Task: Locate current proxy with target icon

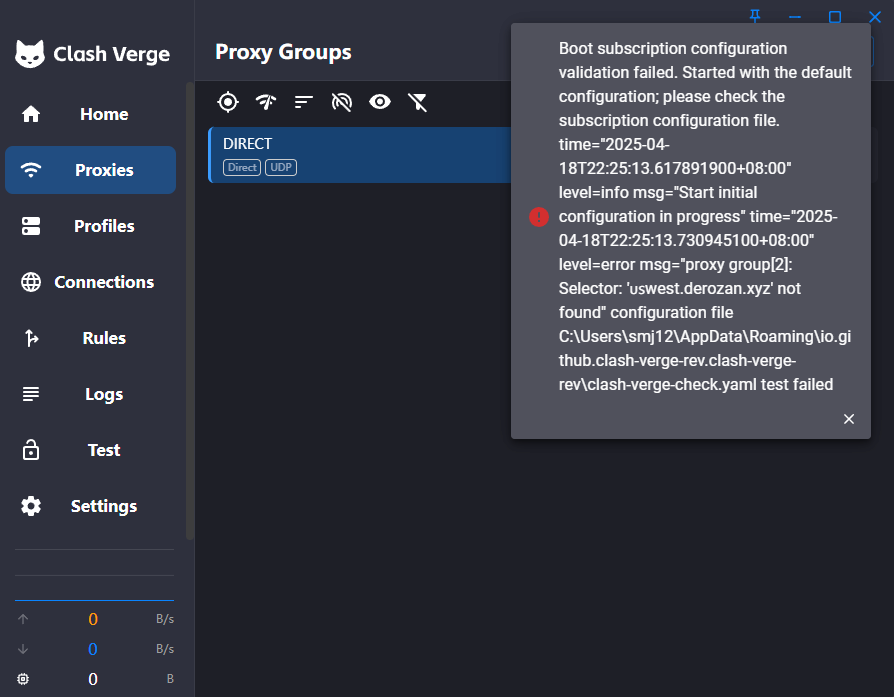Action: click(228, 102)
